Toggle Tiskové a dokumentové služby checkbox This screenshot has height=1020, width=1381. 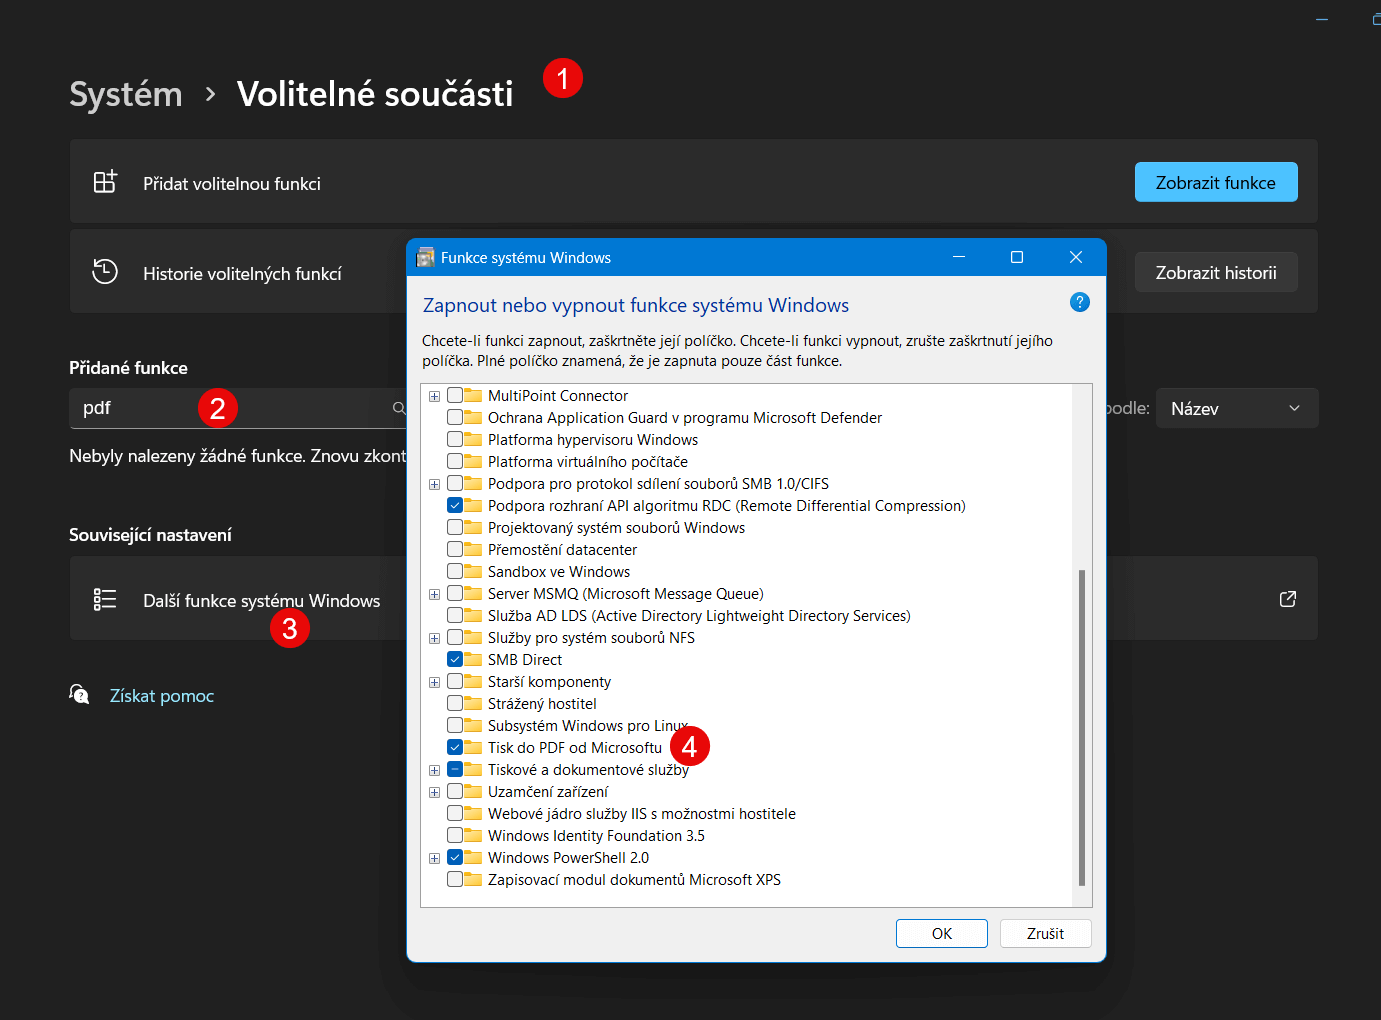coord(455,769)
